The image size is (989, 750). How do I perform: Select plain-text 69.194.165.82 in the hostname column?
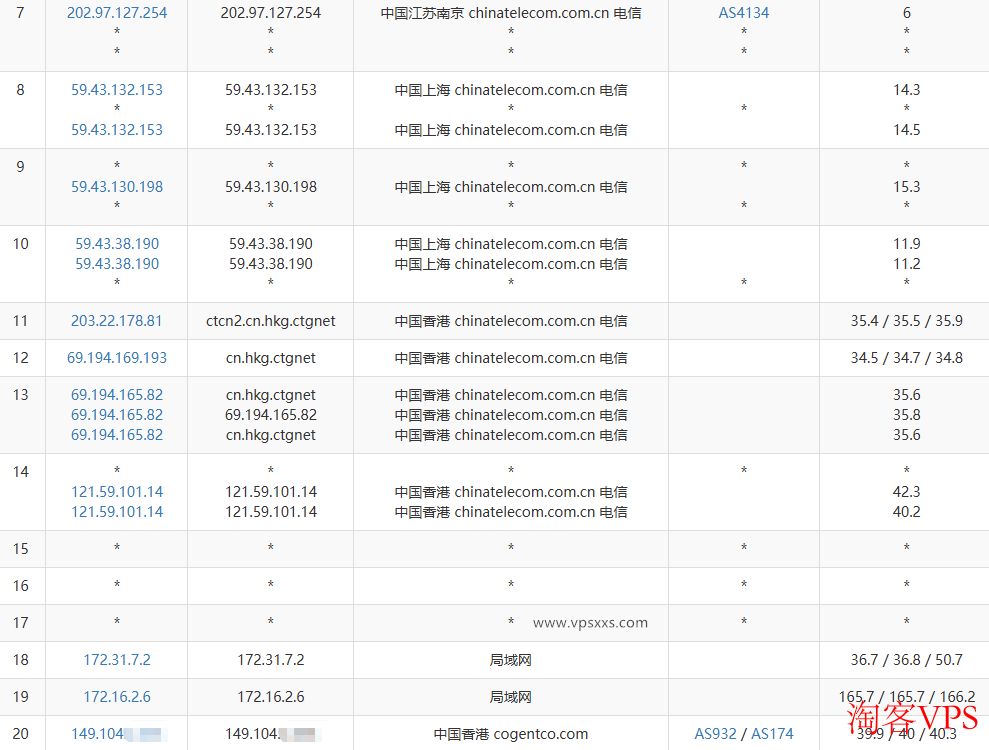click(271, 414)
